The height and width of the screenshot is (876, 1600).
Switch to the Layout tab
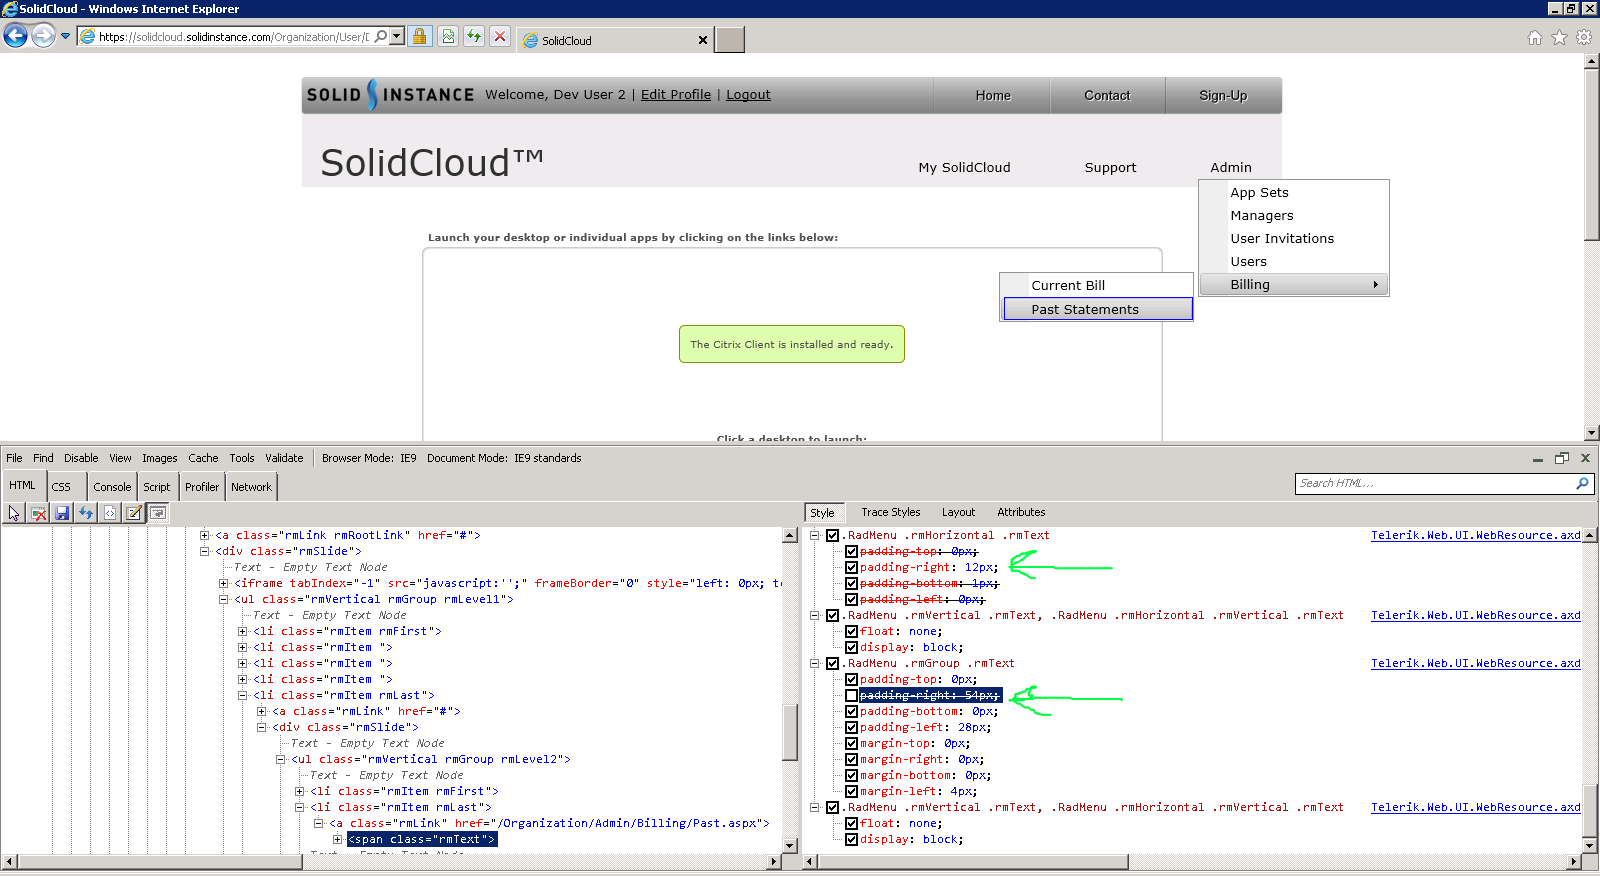[958, 512]
